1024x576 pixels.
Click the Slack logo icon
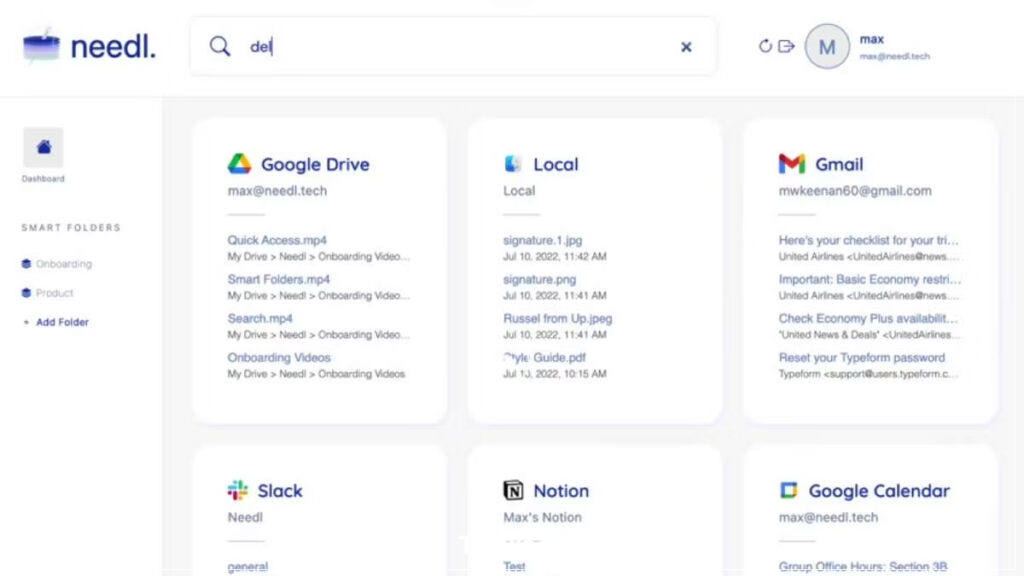click(x=238, y=490)
